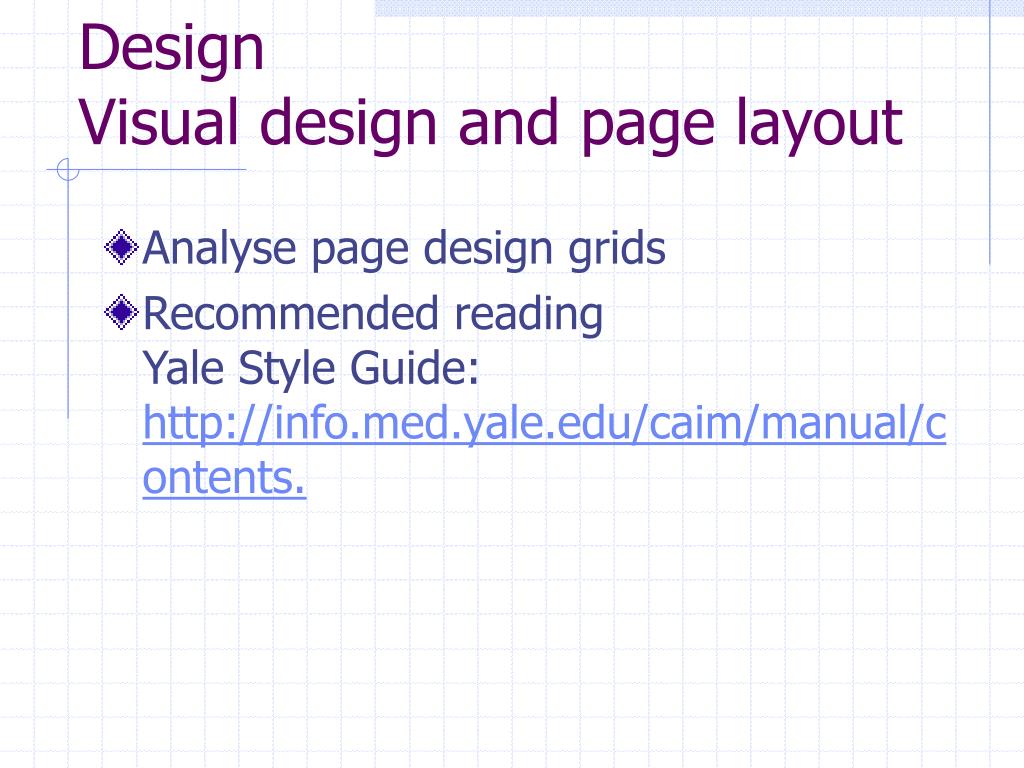
Task: Click the diamond bullet beside "Recommended reading"
Action: click(x=121, y=312)
